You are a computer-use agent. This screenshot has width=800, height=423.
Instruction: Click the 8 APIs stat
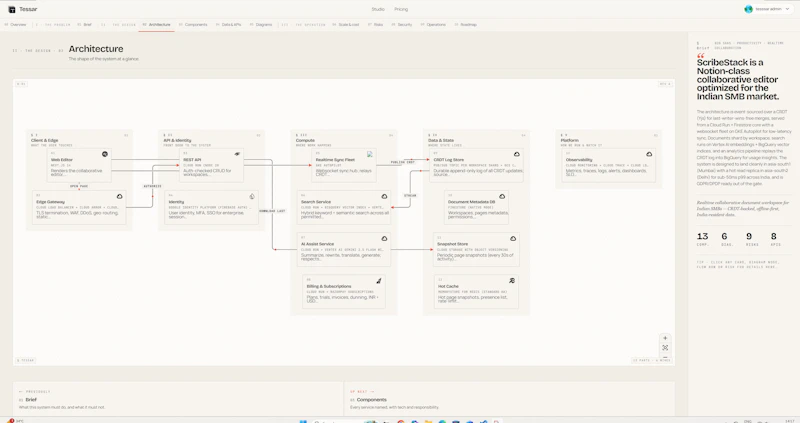(x=775, y=239)
